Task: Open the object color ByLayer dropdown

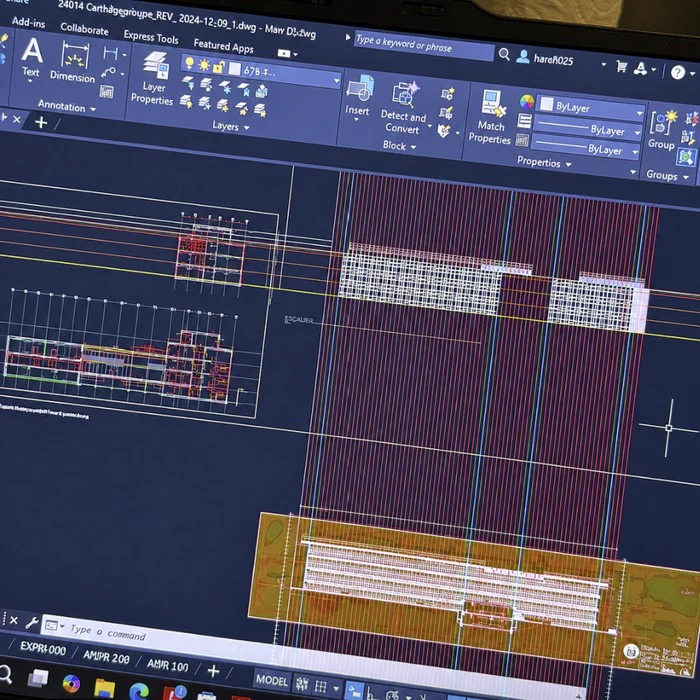Action: (x=640, y=113)
